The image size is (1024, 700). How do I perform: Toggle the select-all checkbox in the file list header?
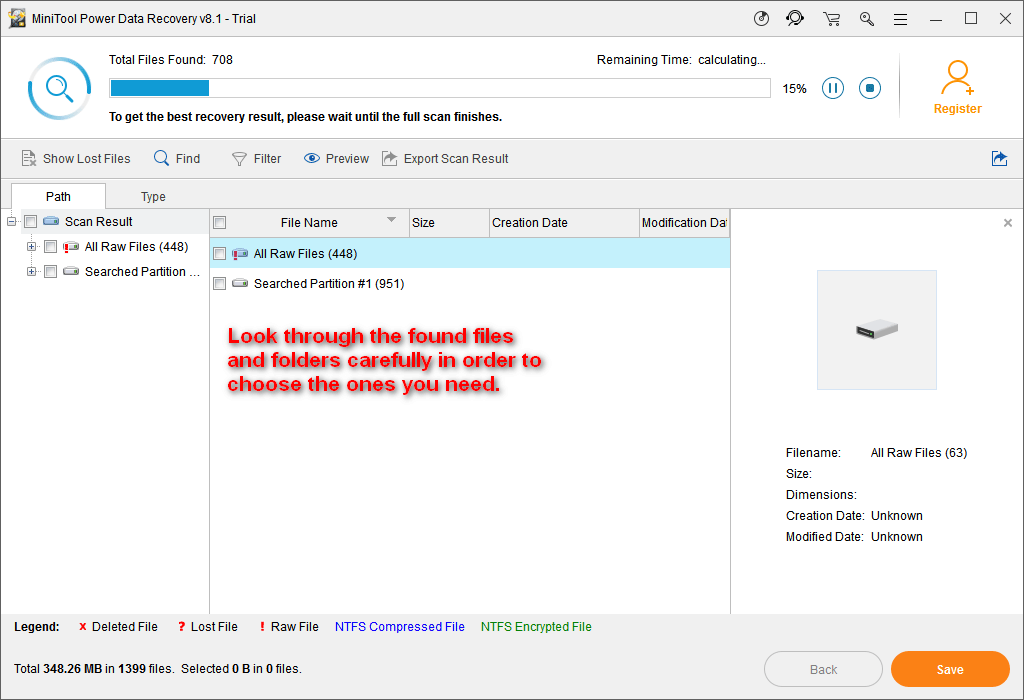[x=220, y=223]
